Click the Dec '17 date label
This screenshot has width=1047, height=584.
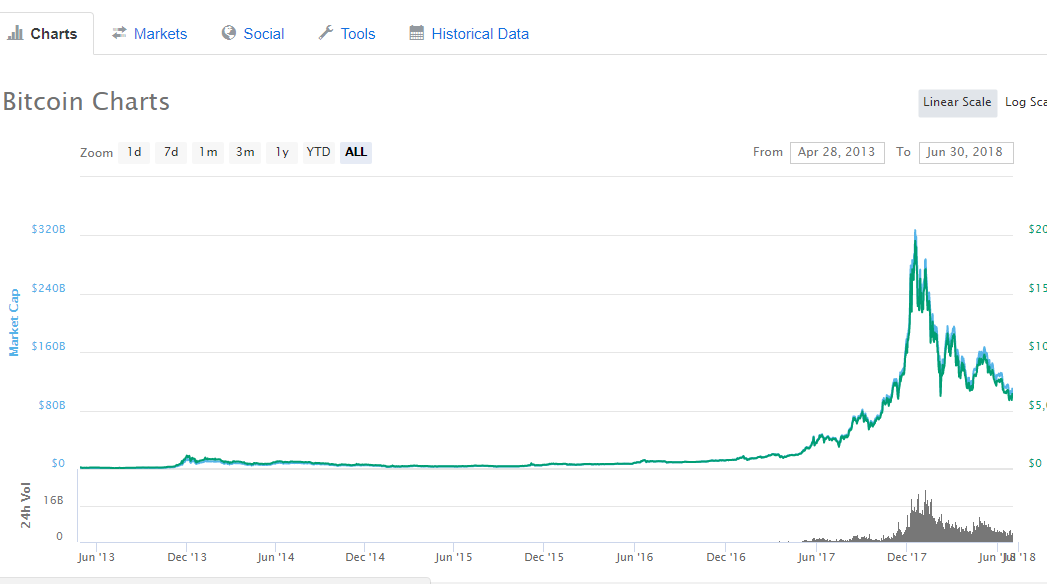tap(907, 557)
